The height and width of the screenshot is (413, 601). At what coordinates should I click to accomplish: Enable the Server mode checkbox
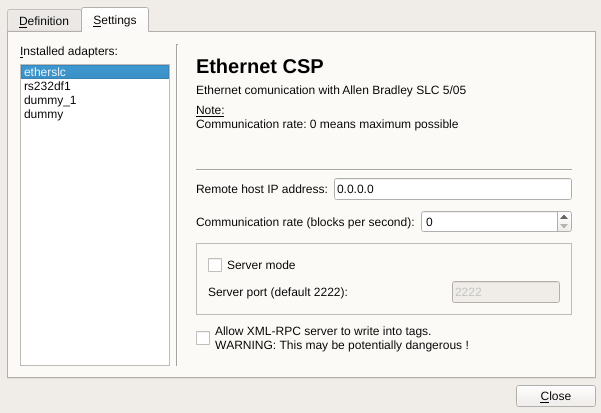coord(214,265)
